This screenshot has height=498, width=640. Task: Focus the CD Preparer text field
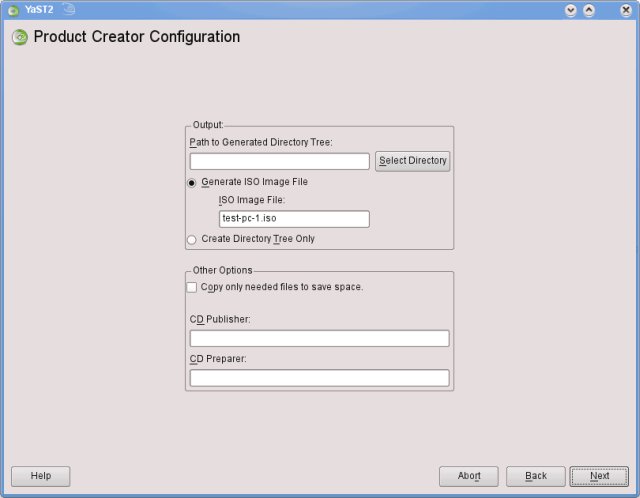[x=320, y=378]
